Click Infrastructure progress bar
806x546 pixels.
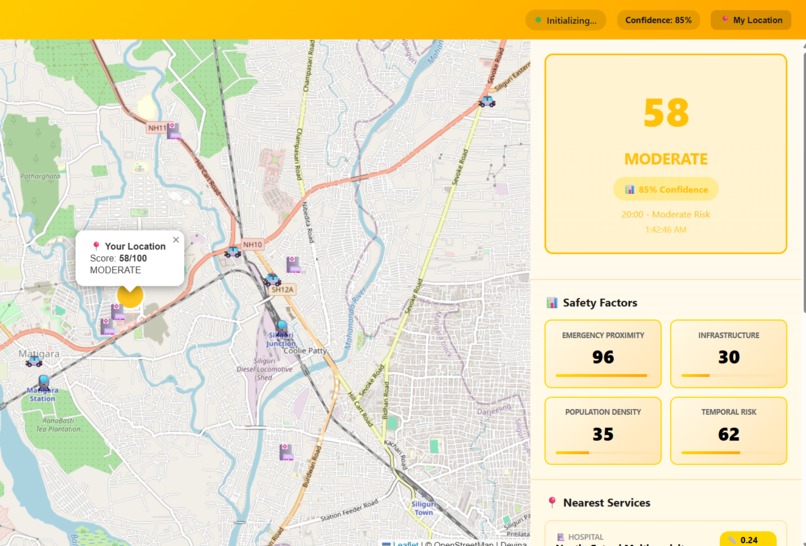pyautogui.click(x=728, y=375)
